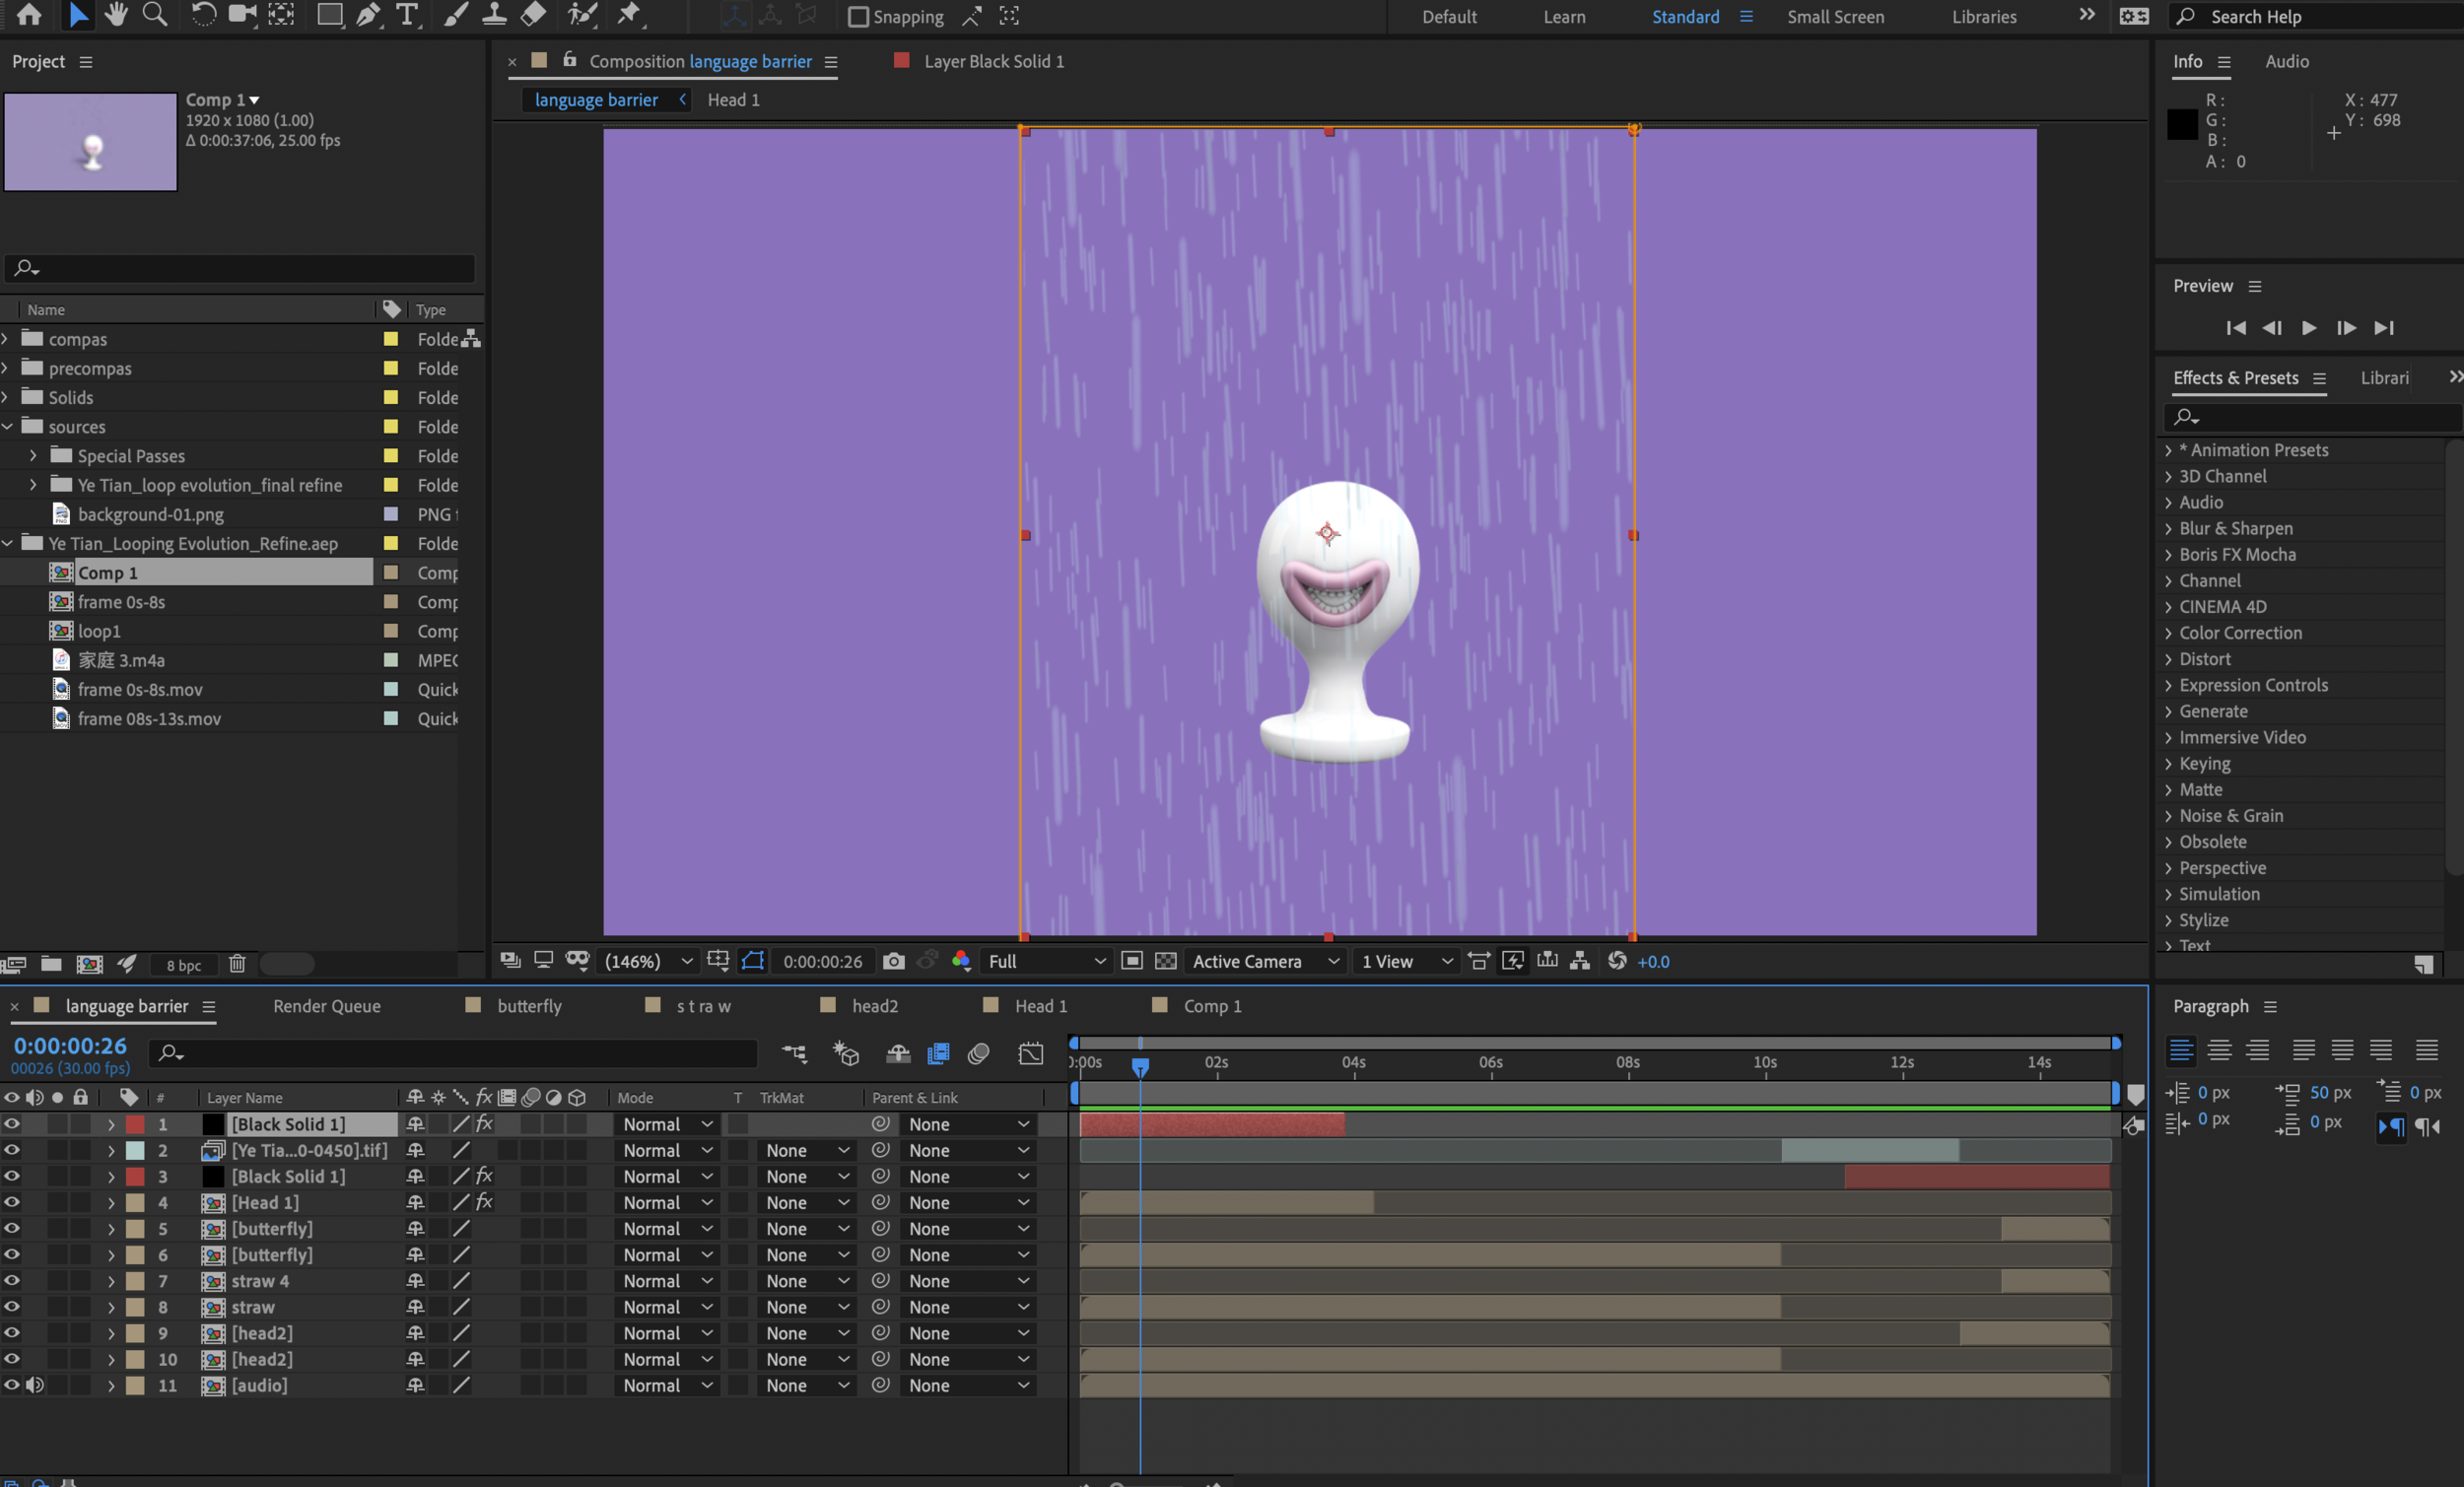Hide layer 5 butterfly eye icon
The width and height of the screenshot is (2464, 1487).
12,1228
